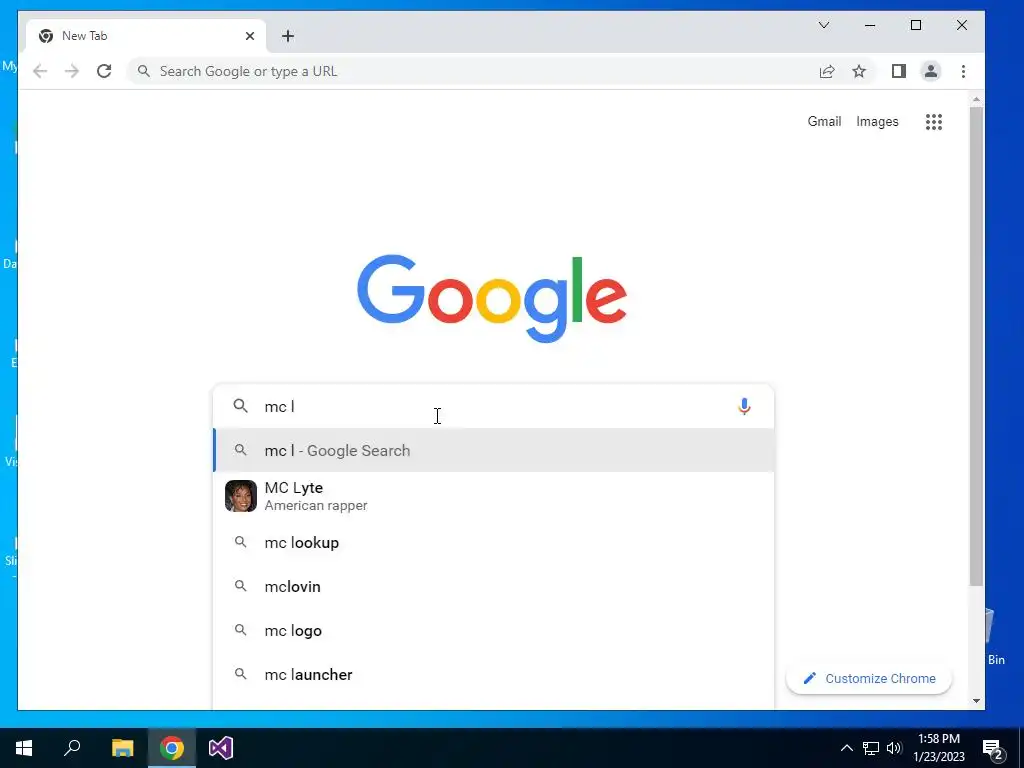Click the Google search box text
The height and width of the screenshot is (768, 1024).
280,406
